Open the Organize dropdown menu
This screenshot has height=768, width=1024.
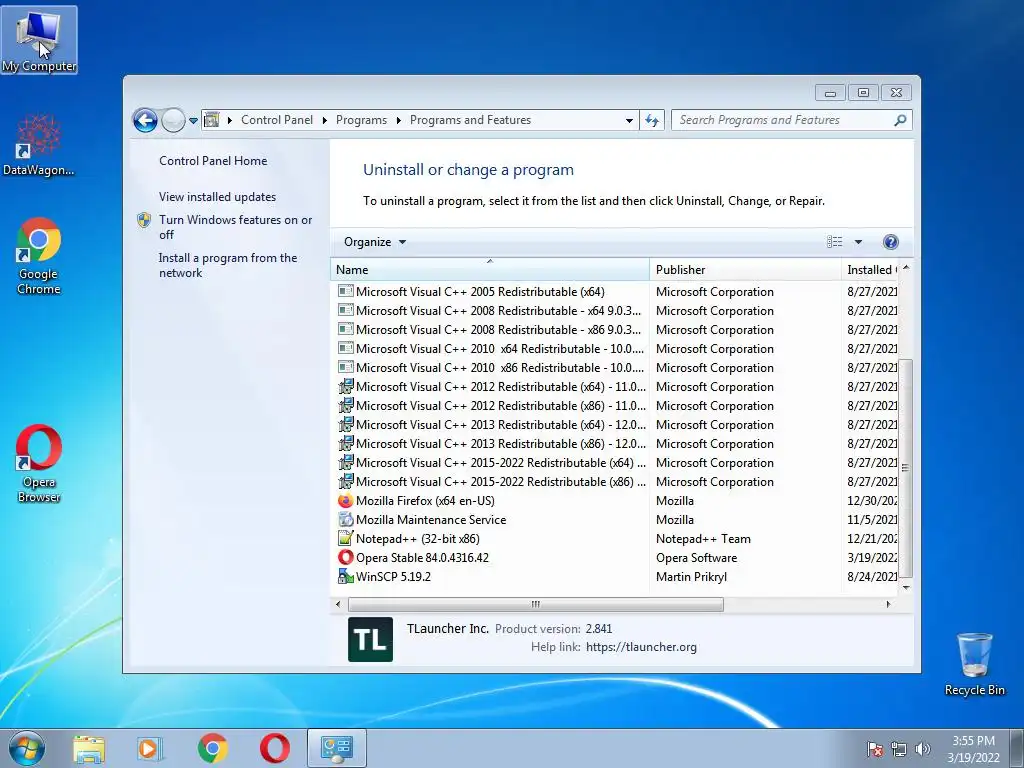[375, 242]
